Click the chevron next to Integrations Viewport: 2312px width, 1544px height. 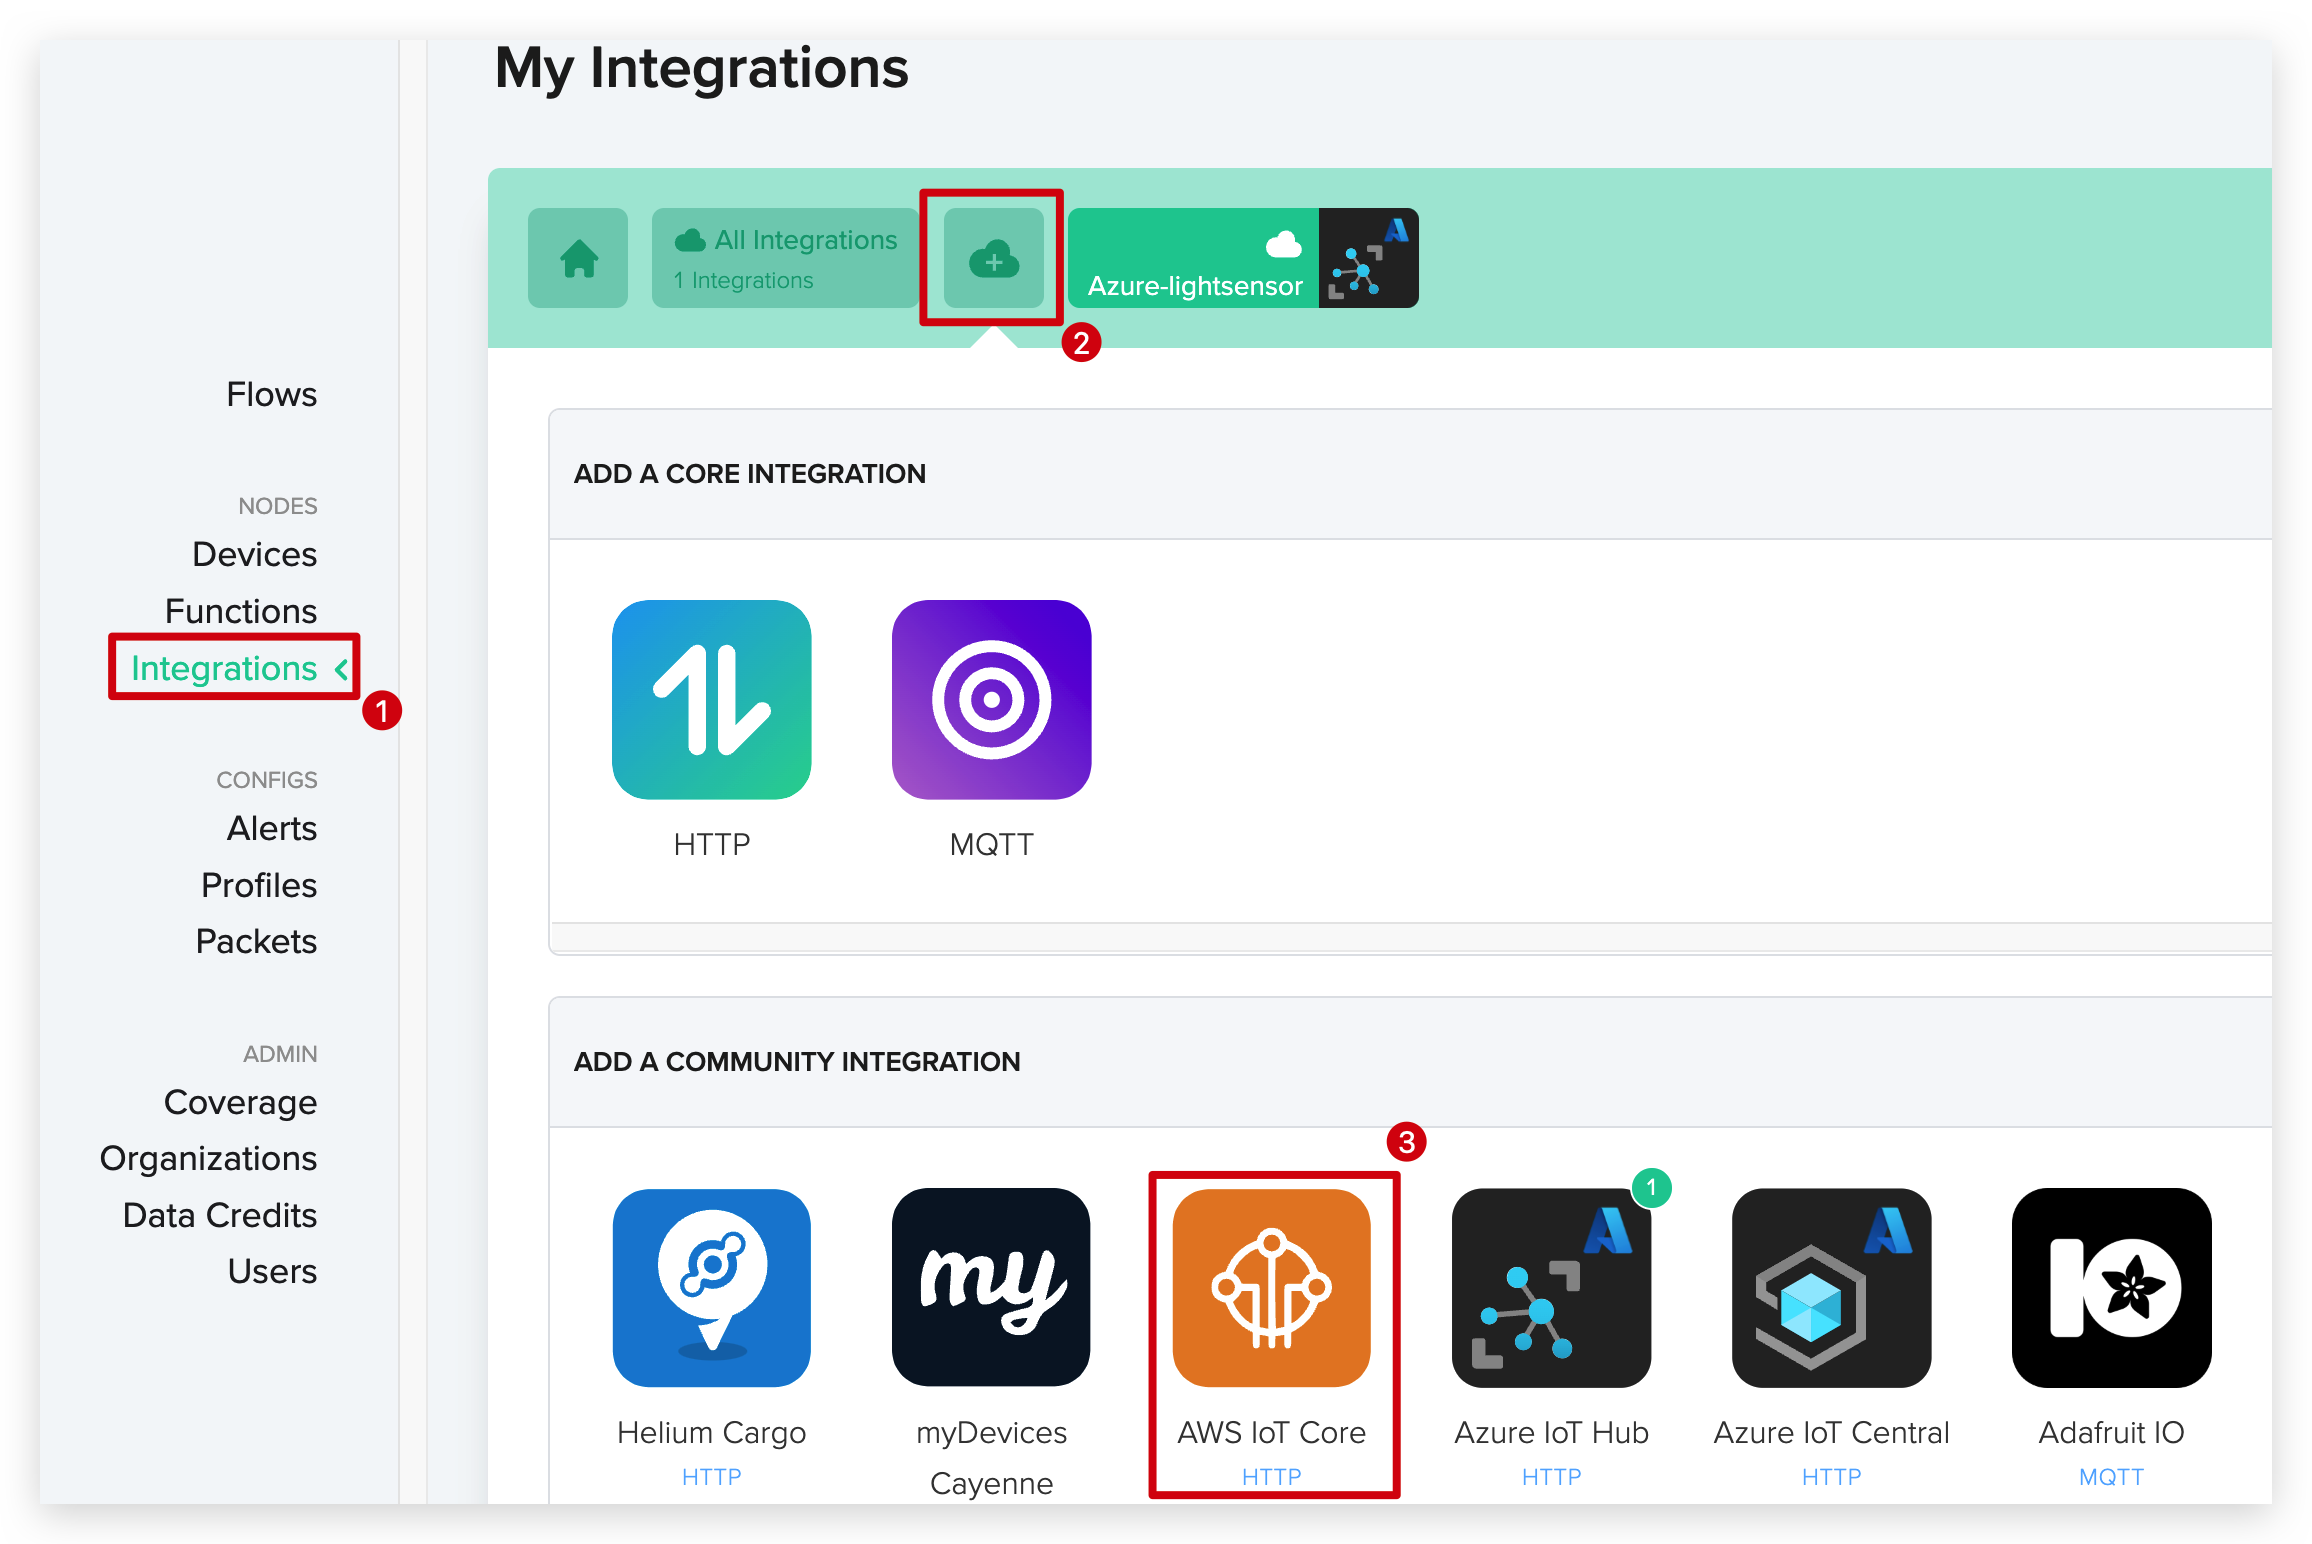tap(342, 669)
